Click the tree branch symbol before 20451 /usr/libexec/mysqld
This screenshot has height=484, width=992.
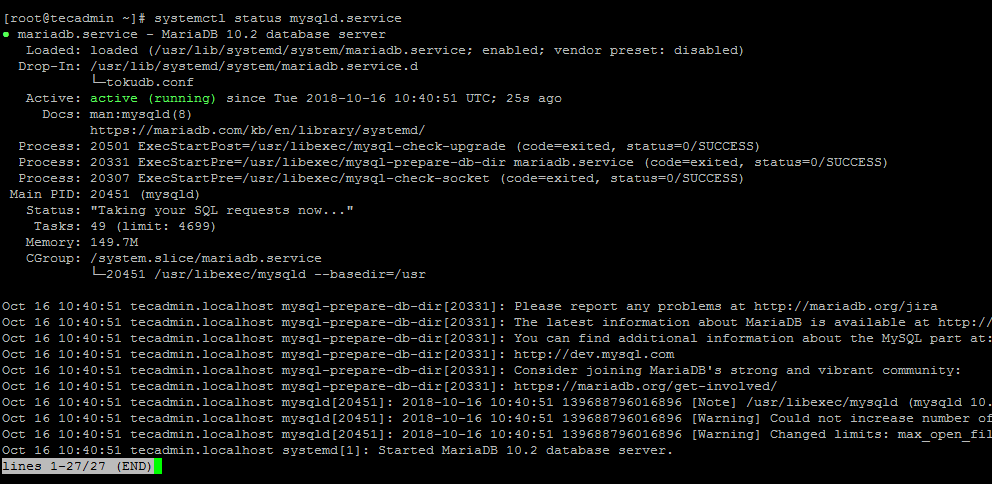[97, 274]
